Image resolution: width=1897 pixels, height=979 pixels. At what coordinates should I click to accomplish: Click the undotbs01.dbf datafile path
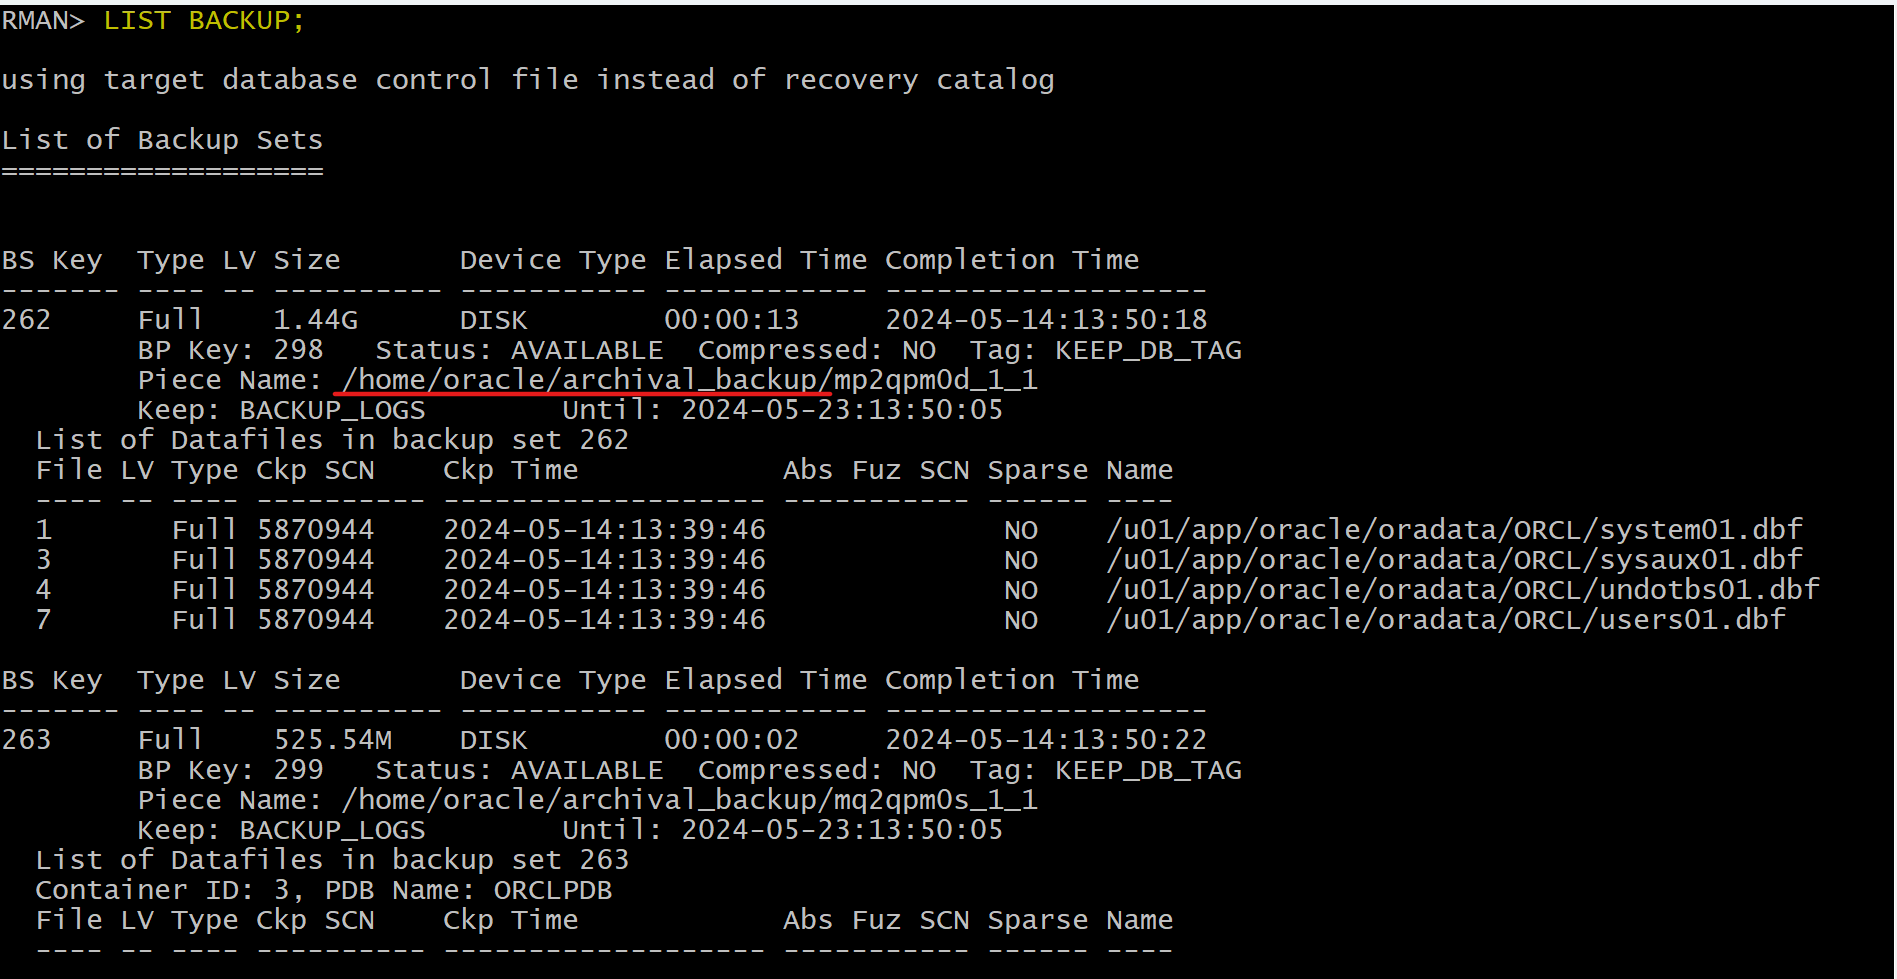tap(1463, 590)
